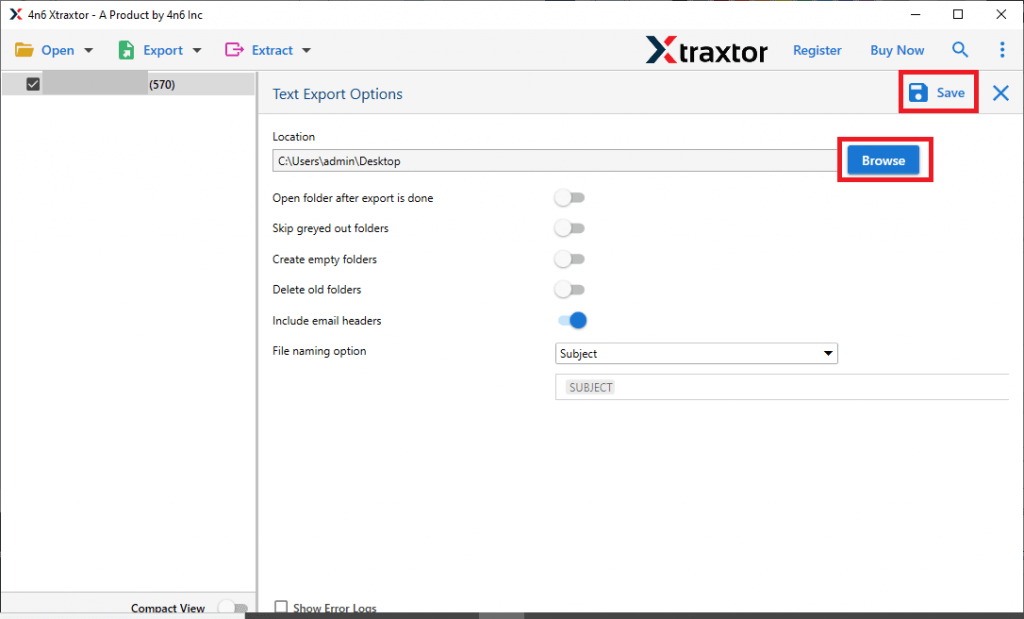1024x619 pixels.
Task: Disable the Include email headers toggle
Action: (570, 320)
